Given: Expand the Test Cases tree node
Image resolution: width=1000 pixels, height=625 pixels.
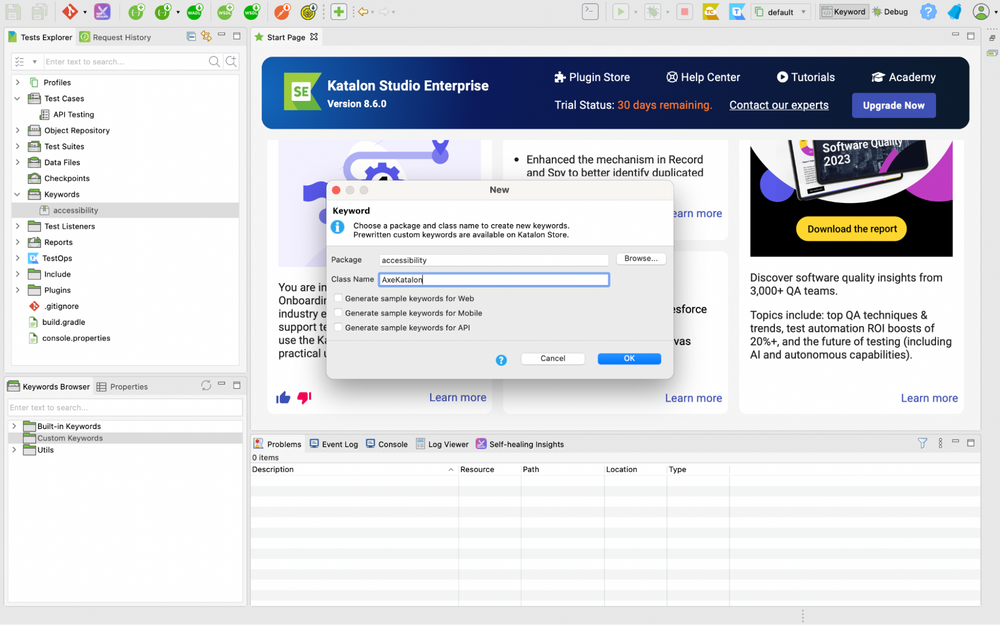Looking at the screenshot, I should (18, 98).
